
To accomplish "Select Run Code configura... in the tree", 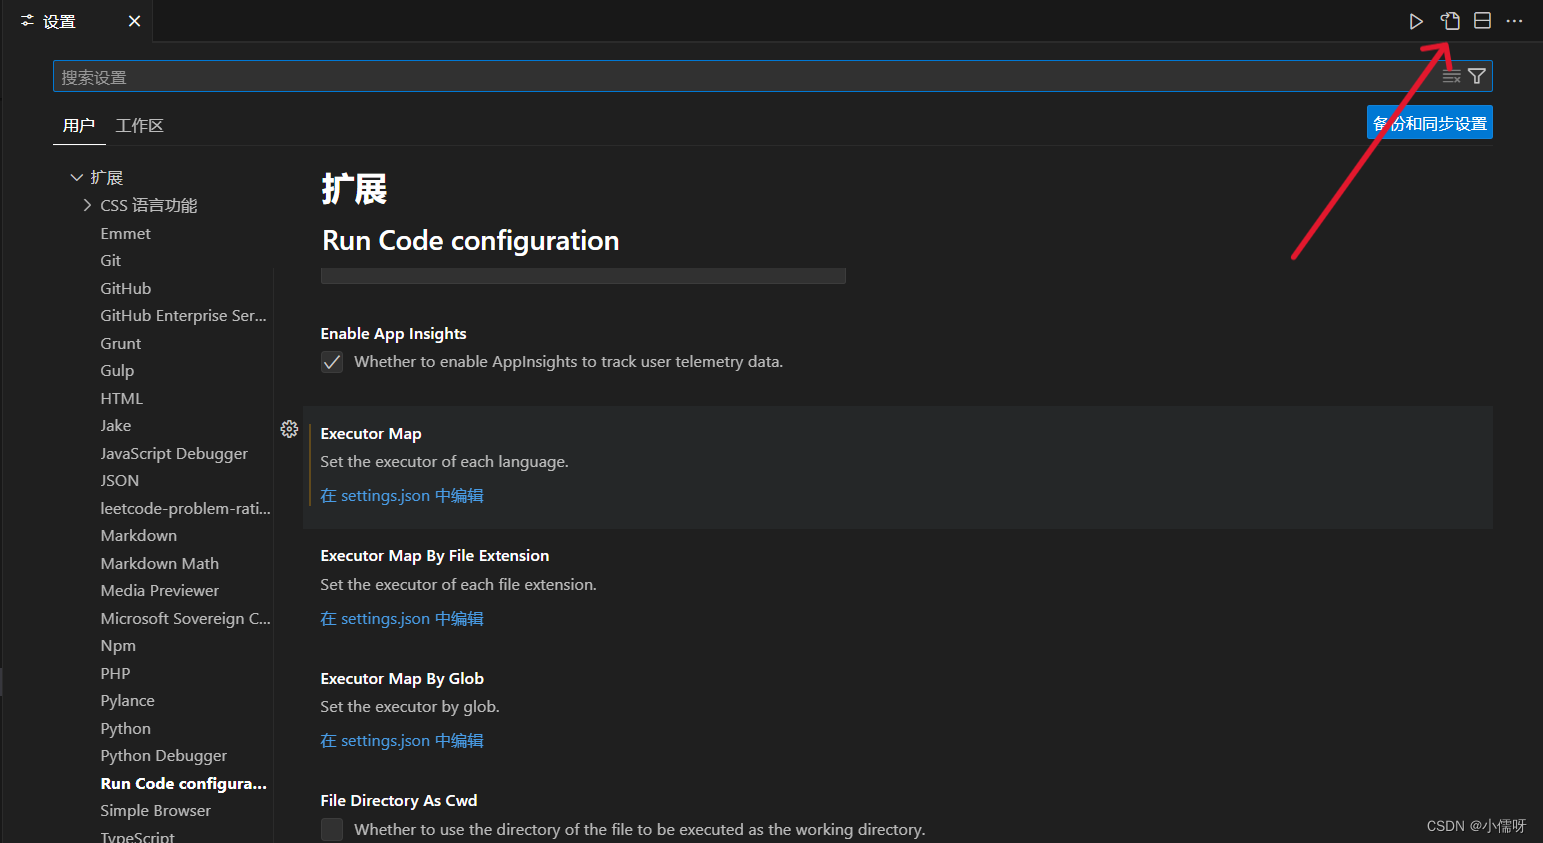I will point(183,783).
